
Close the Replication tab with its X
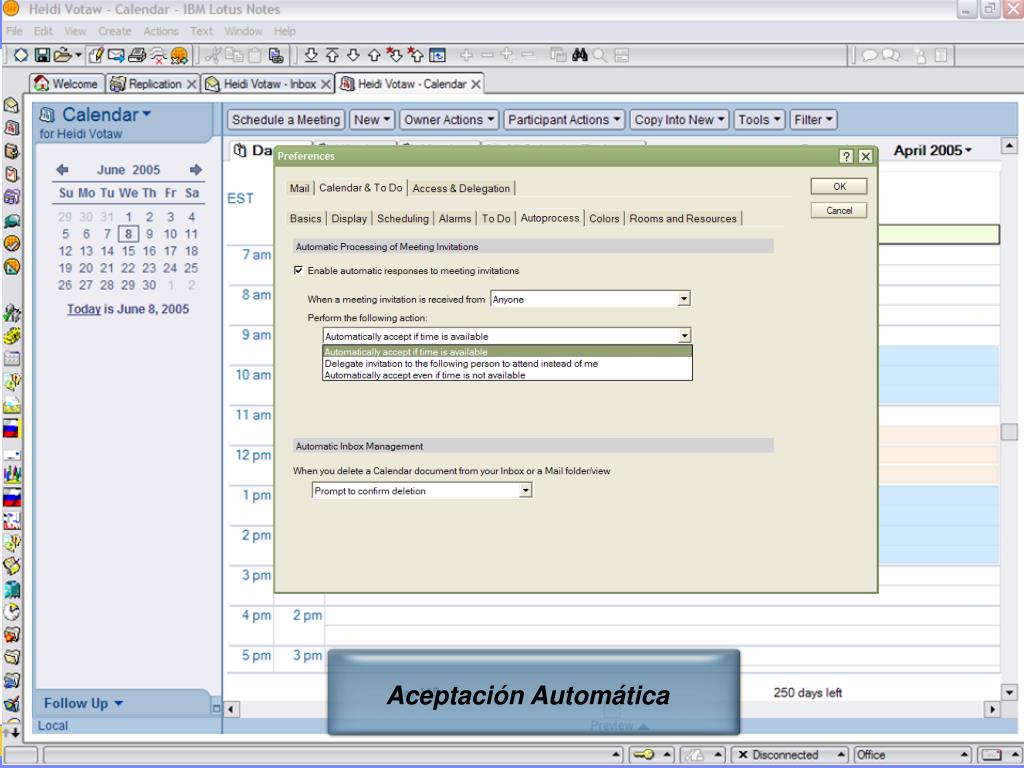pos(191,84)
